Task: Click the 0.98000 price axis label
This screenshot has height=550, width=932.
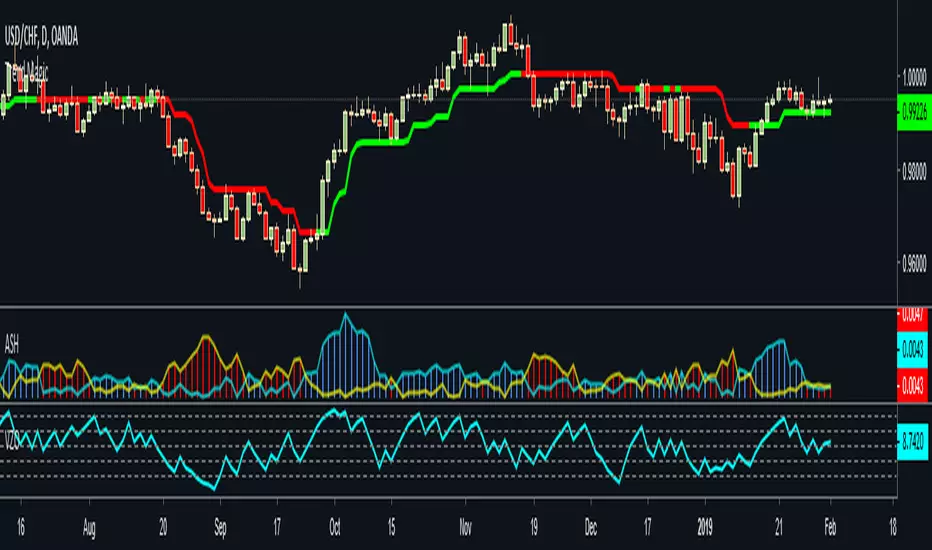Action: [914, 171]
